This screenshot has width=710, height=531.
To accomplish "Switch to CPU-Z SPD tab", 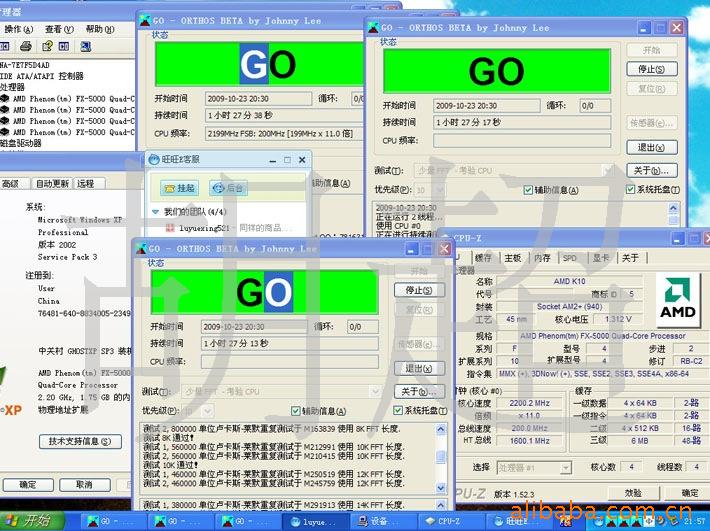I will coord(570,258).
